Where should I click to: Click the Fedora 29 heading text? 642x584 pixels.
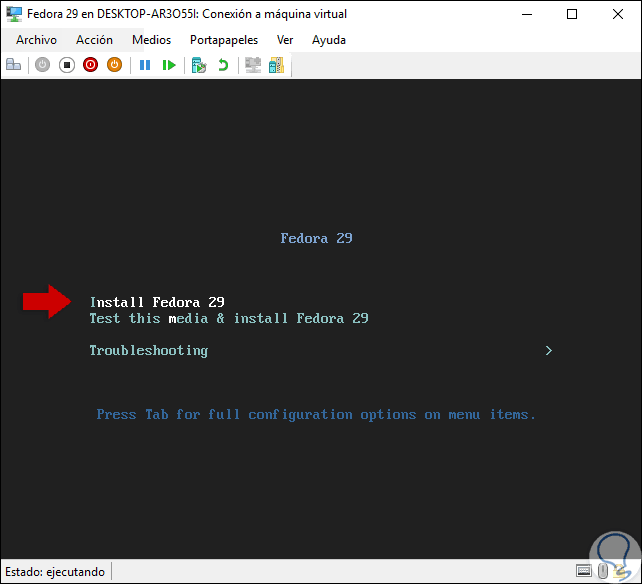pos(316,238)
